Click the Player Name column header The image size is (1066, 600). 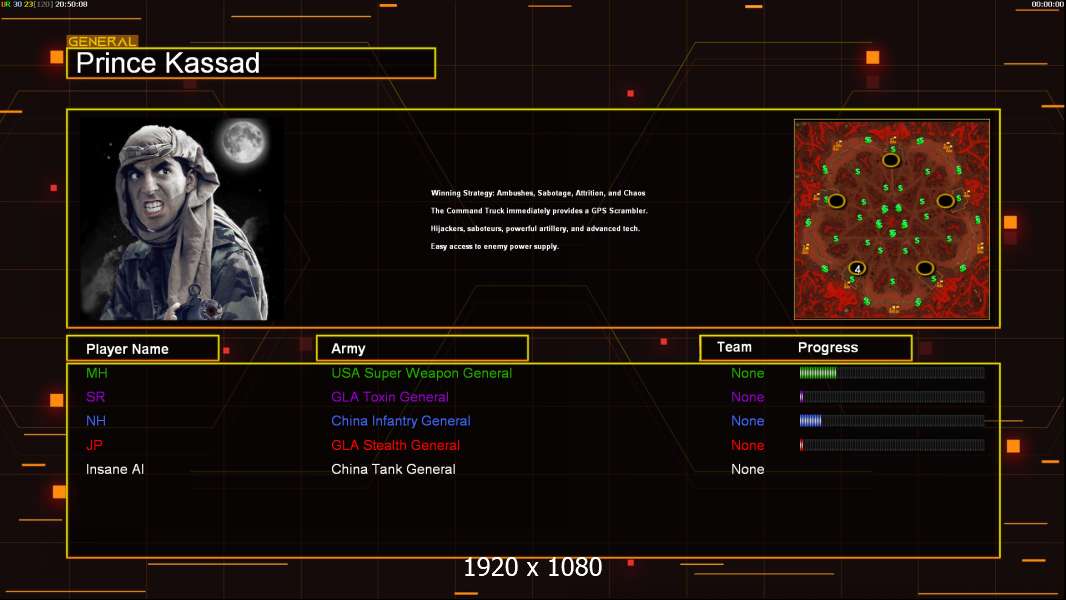point(143,349)
